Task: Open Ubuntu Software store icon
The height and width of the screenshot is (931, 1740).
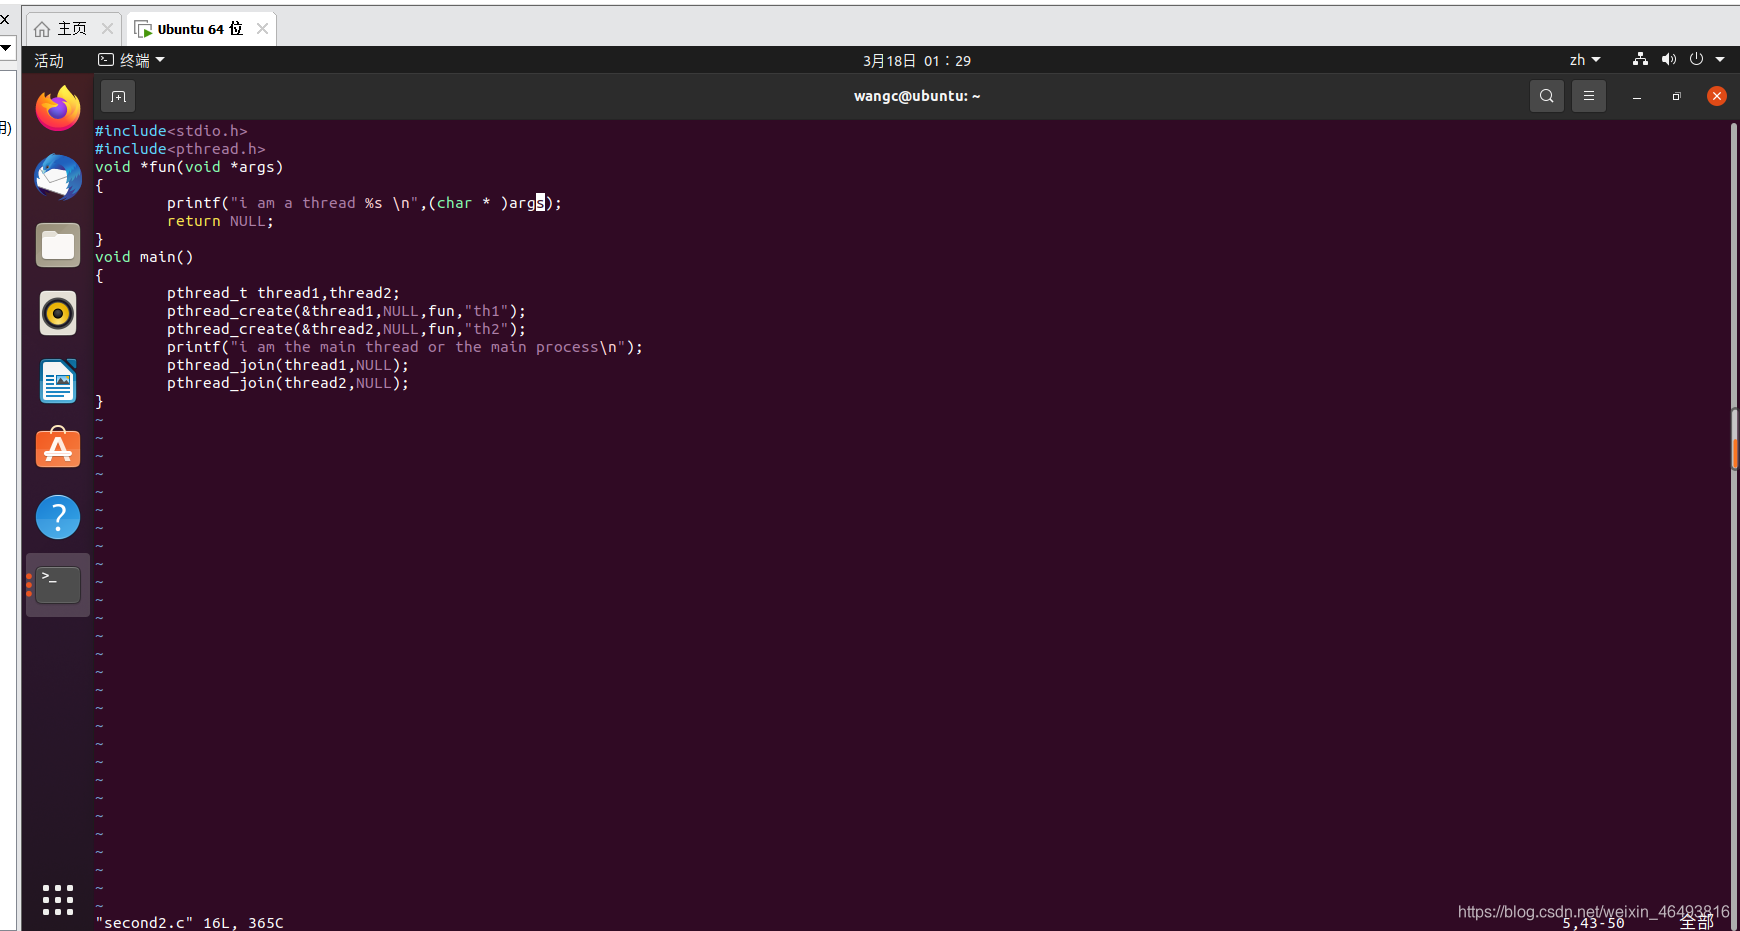Action: tap(58, 449)
